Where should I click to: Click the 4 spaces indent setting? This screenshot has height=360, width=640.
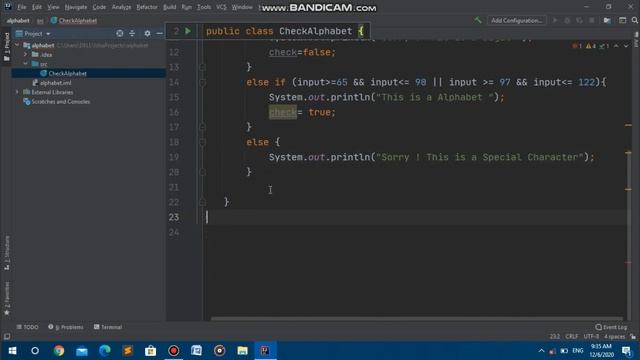[x=614, y=336]
